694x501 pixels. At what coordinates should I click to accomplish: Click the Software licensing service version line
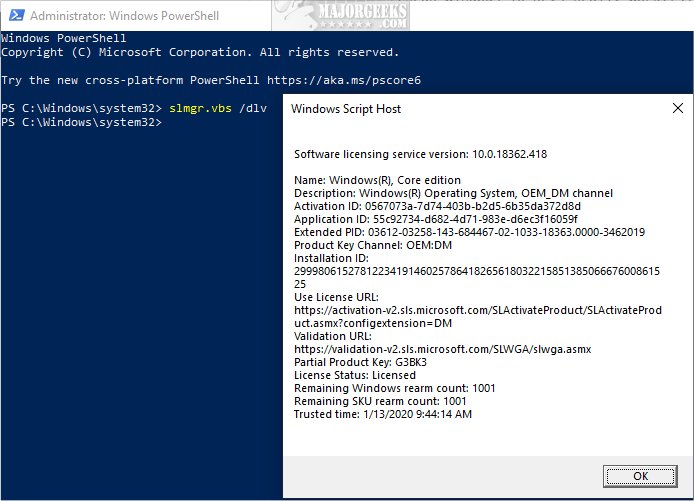(420, 154)
